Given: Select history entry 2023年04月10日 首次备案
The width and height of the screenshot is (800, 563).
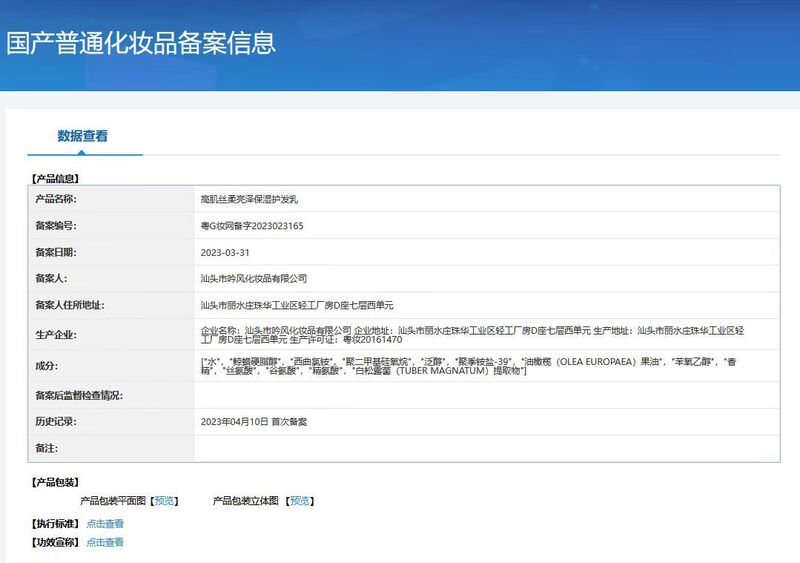Looking at the screenshot, I should pyautogui.click(x=254, y=422).
